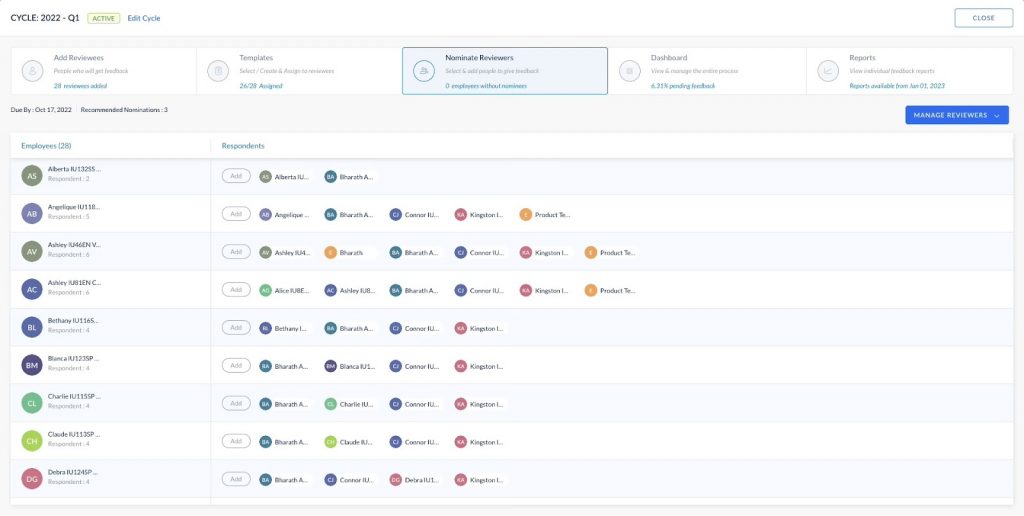Click Add button in Blanca row
1024x516 pixels.
pos(236,365)
